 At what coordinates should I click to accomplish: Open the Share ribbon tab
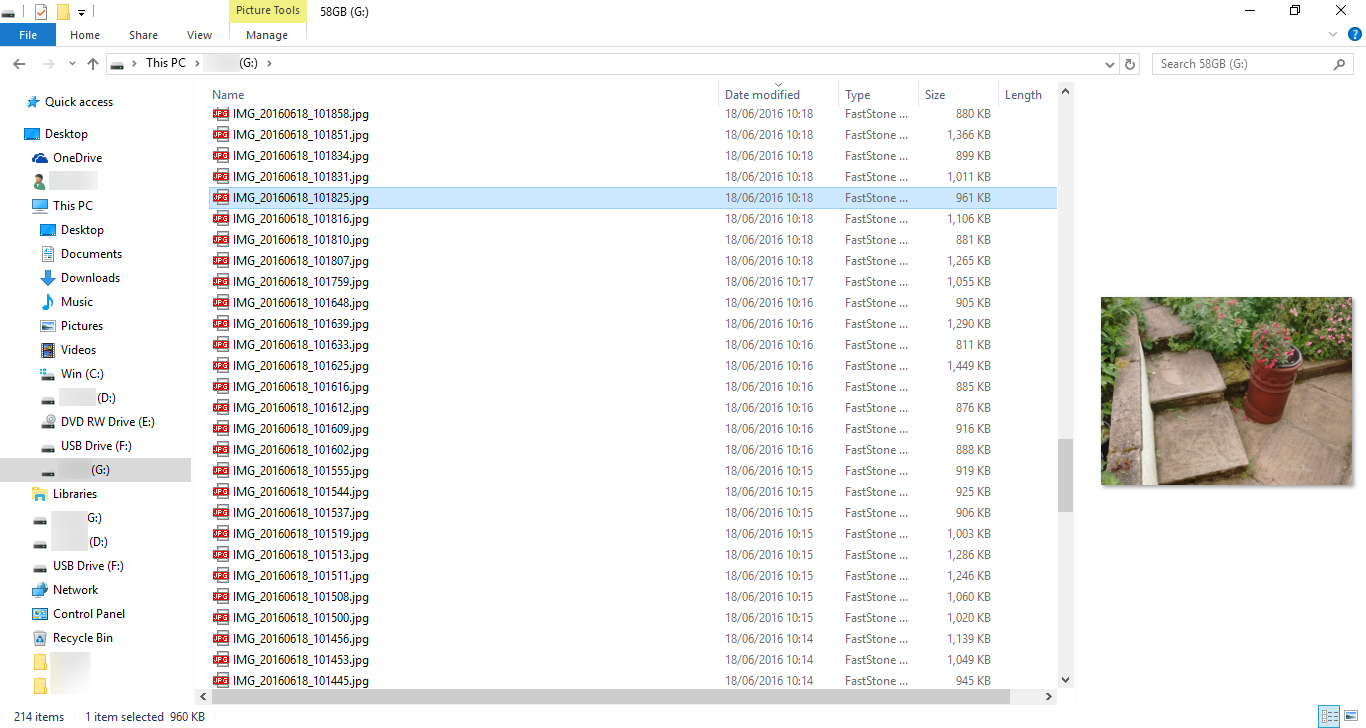pos(143,35)
